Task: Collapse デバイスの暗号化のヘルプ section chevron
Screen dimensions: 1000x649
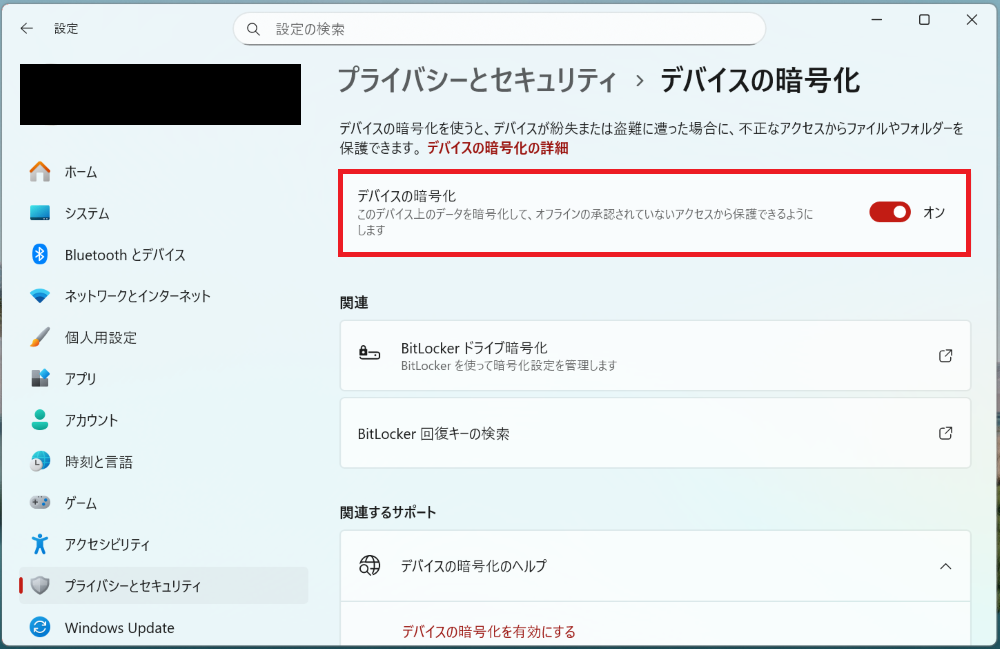Action: coord(945,566)
